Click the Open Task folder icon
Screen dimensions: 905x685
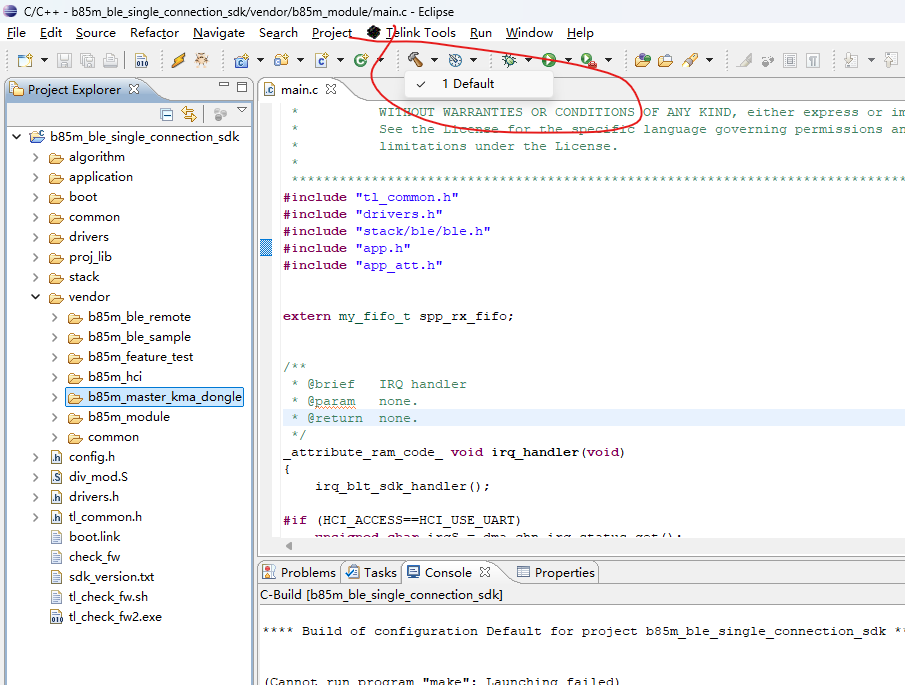coord(665,60)
